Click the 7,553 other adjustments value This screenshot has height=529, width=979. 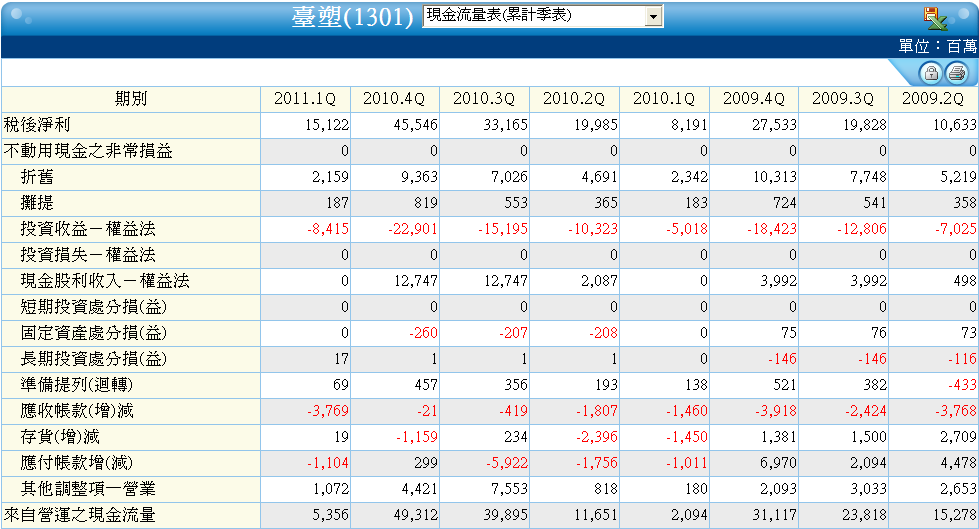coord(509,490)
